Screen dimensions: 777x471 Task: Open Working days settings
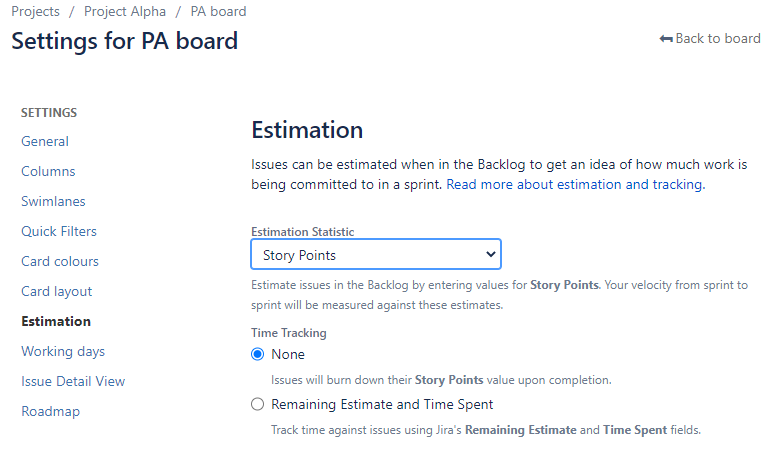(x=63, y=351)
